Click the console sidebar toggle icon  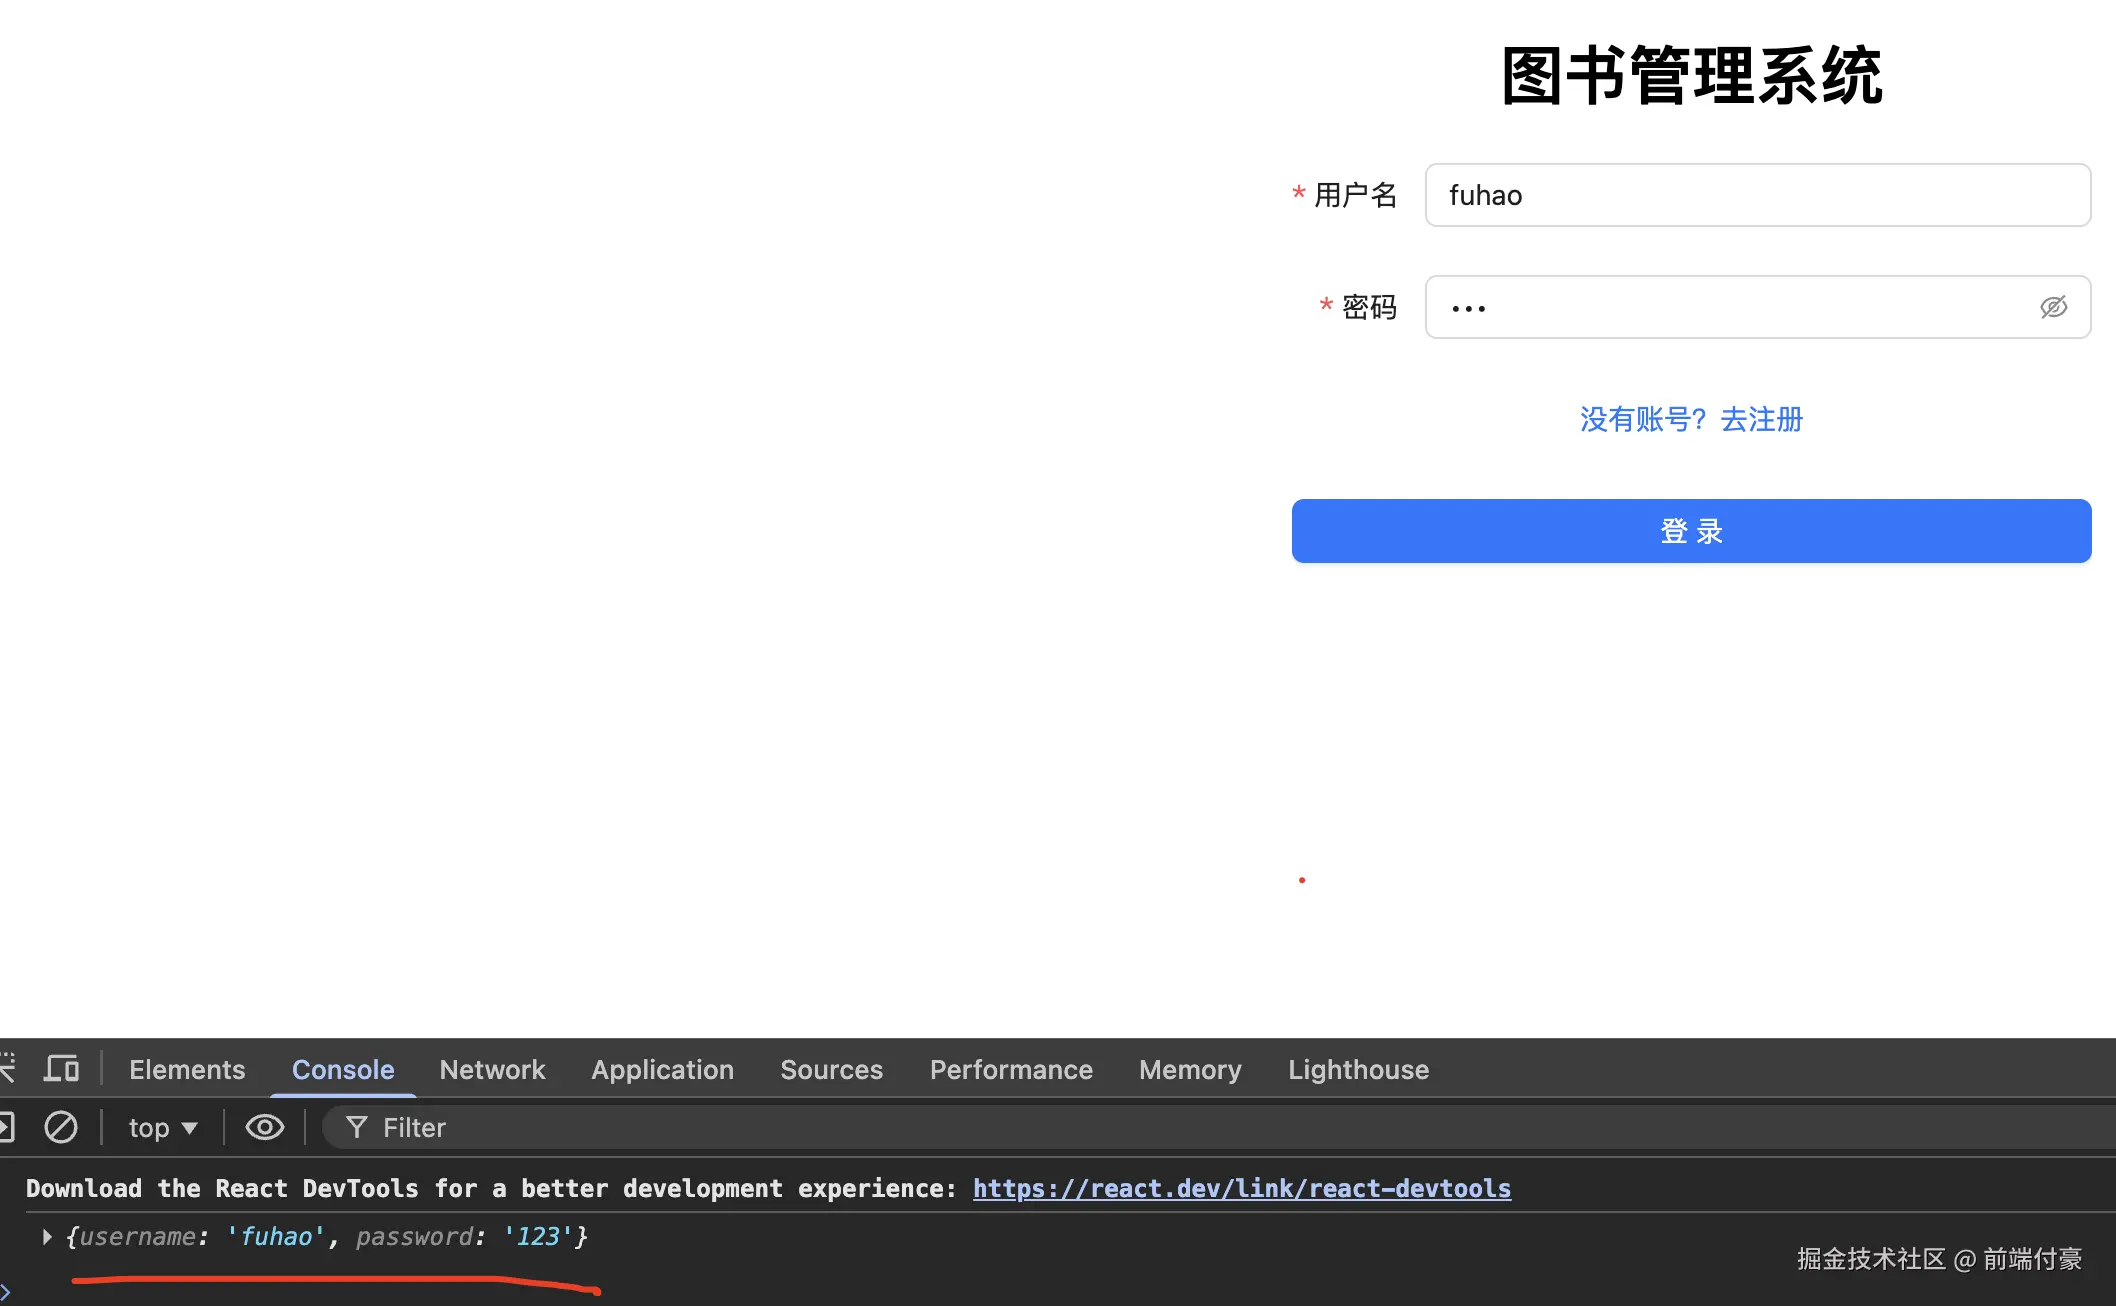coord(6,1127)
